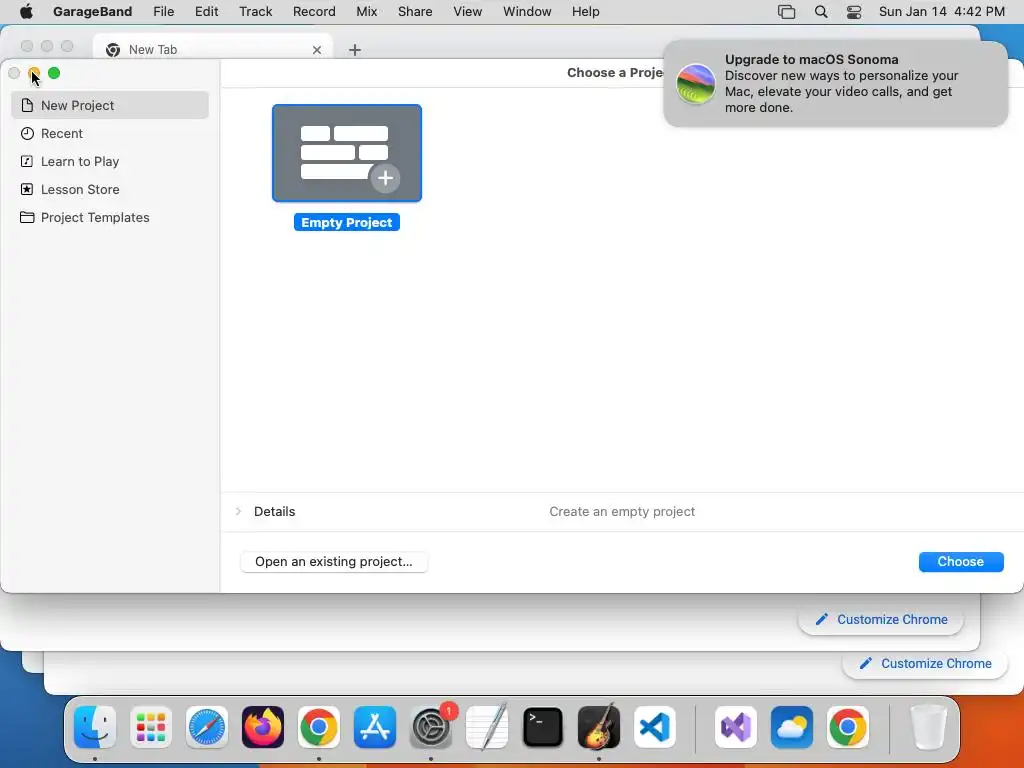Viewport: 1024px width, 768px height.
Task: Click Open an existing project button
Action: coord(334,562)
